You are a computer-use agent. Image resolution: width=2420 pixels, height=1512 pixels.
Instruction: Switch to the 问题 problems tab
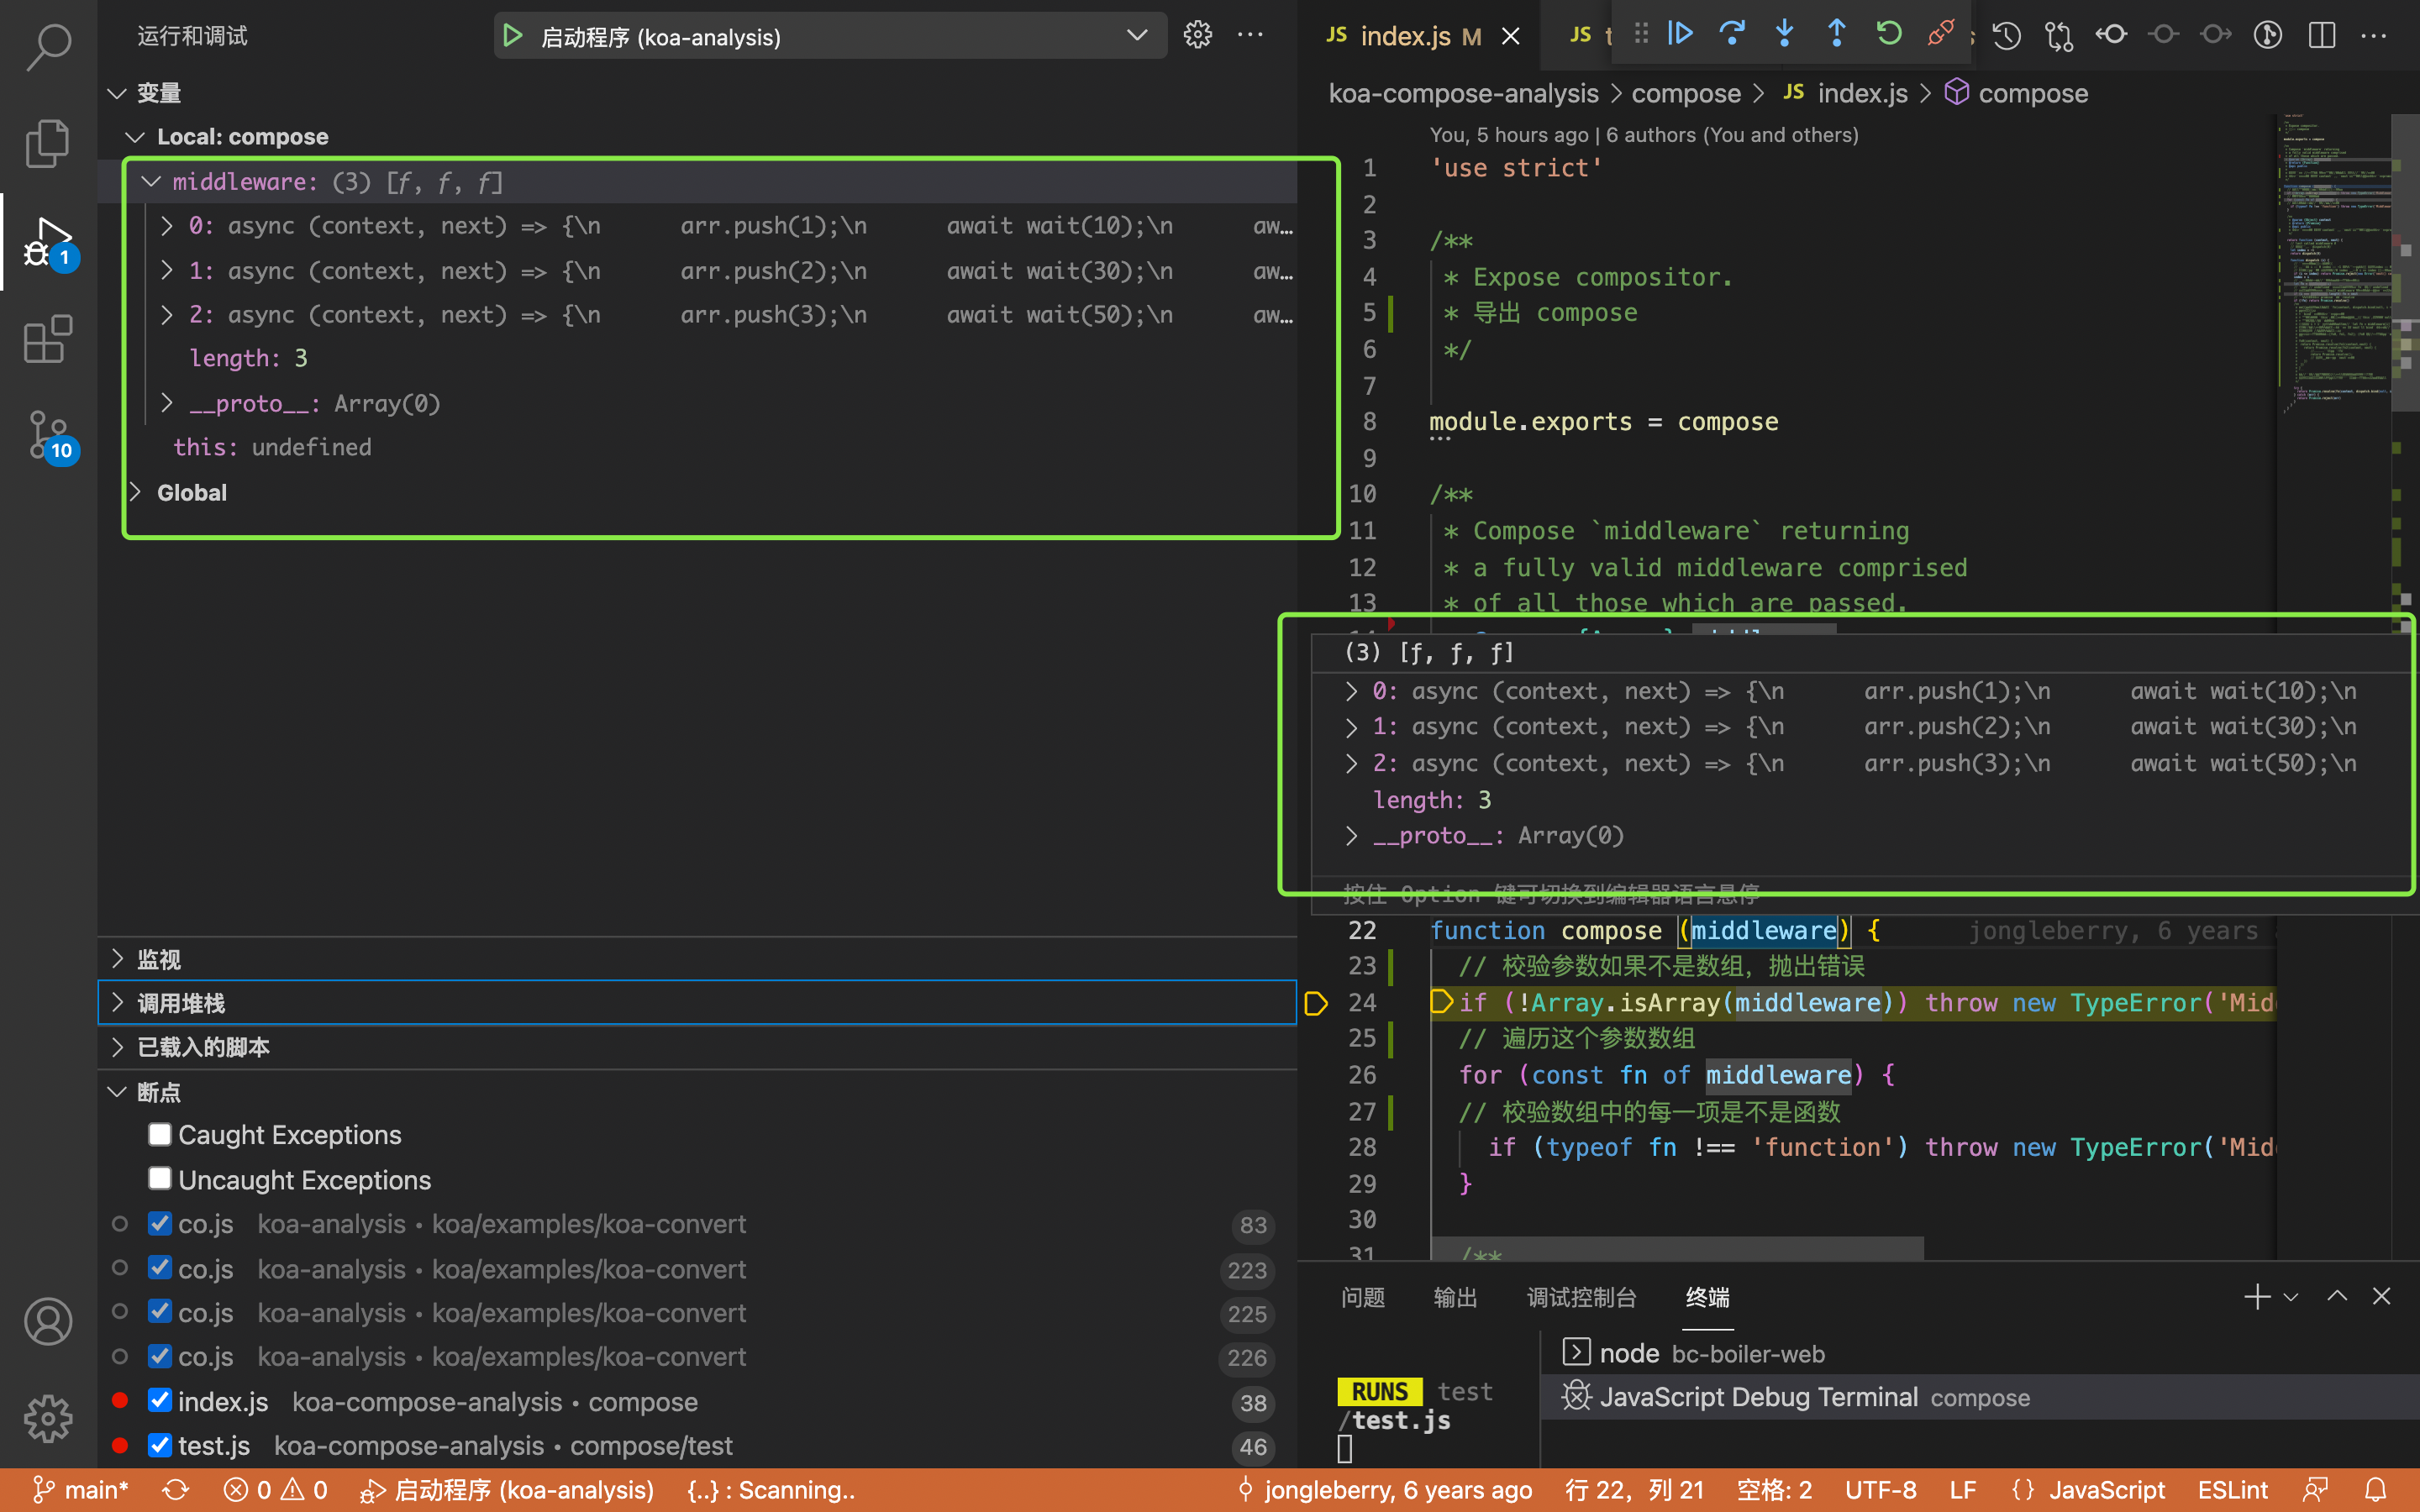(x=1362, y=1297)
